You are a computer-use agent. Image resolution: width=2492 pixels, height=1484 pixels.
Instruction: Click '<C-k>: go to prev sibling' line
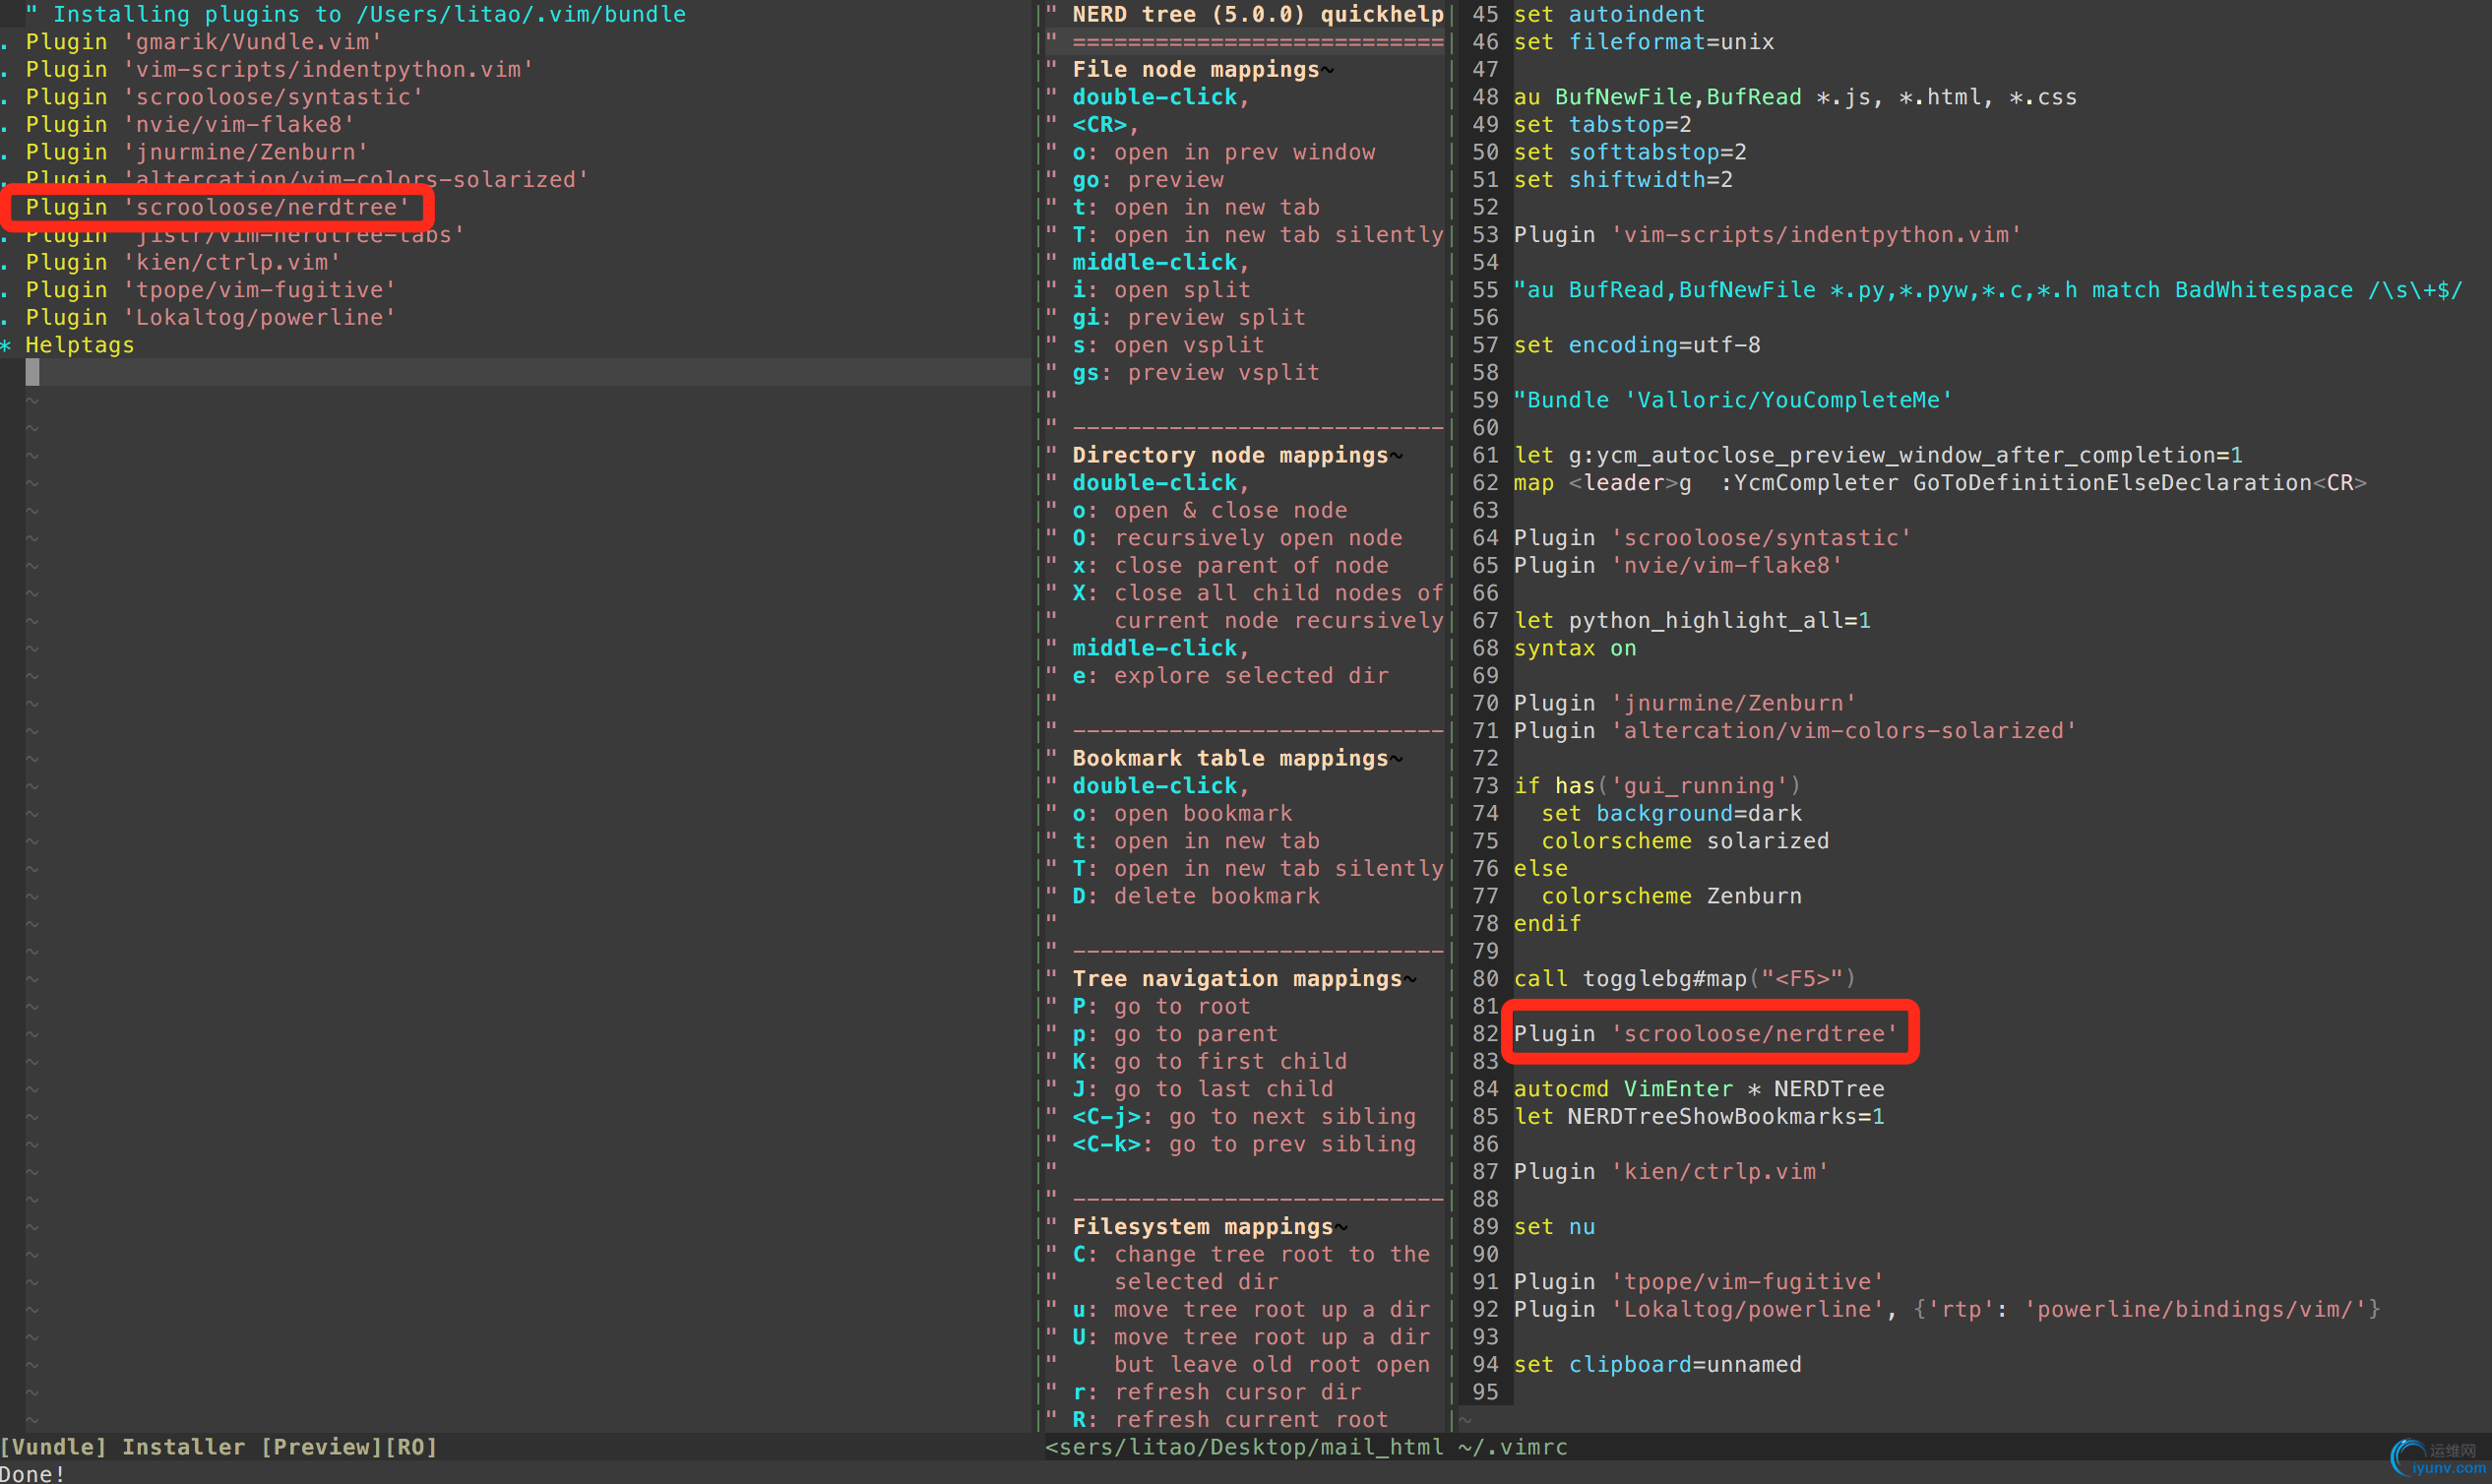point(1245,1144)
